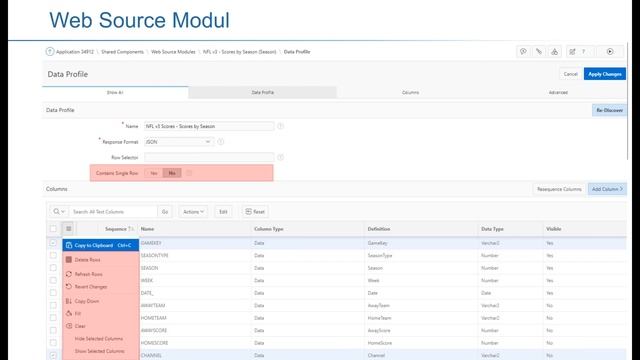Screen dimensions: 640x360
Task: Toggle the AWAYSCORE row checkbox
Action: [53, 330]
